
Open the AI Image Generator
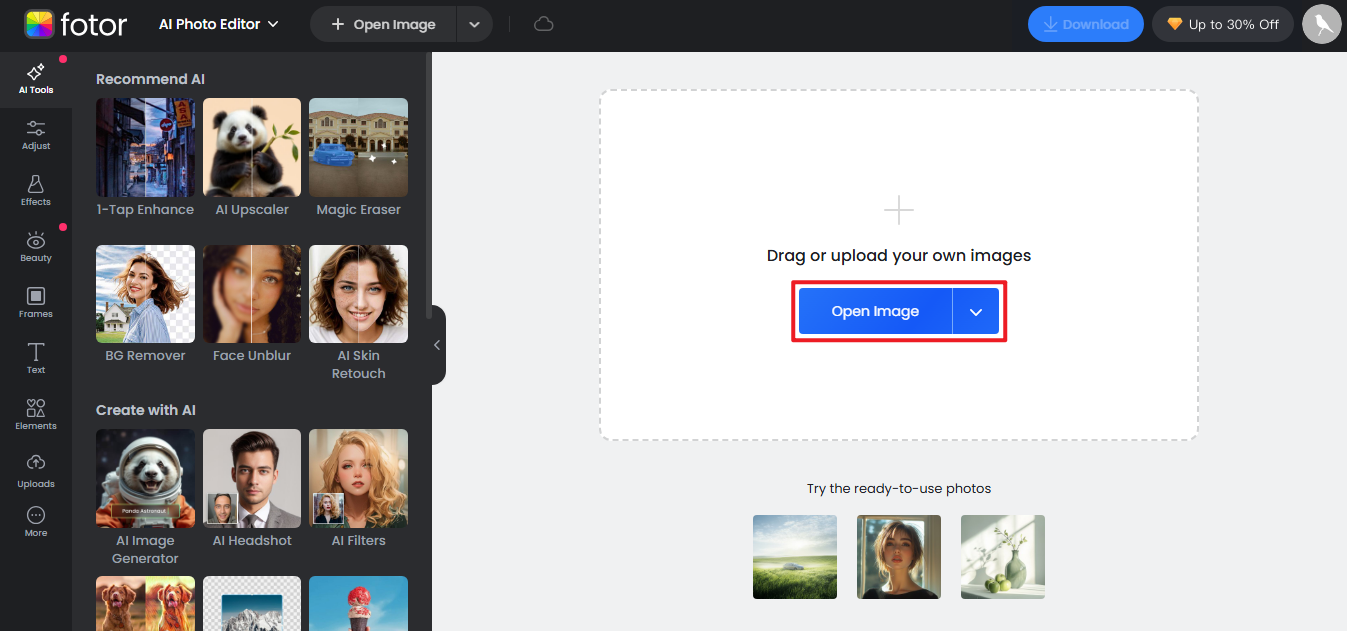pos(145,498)
